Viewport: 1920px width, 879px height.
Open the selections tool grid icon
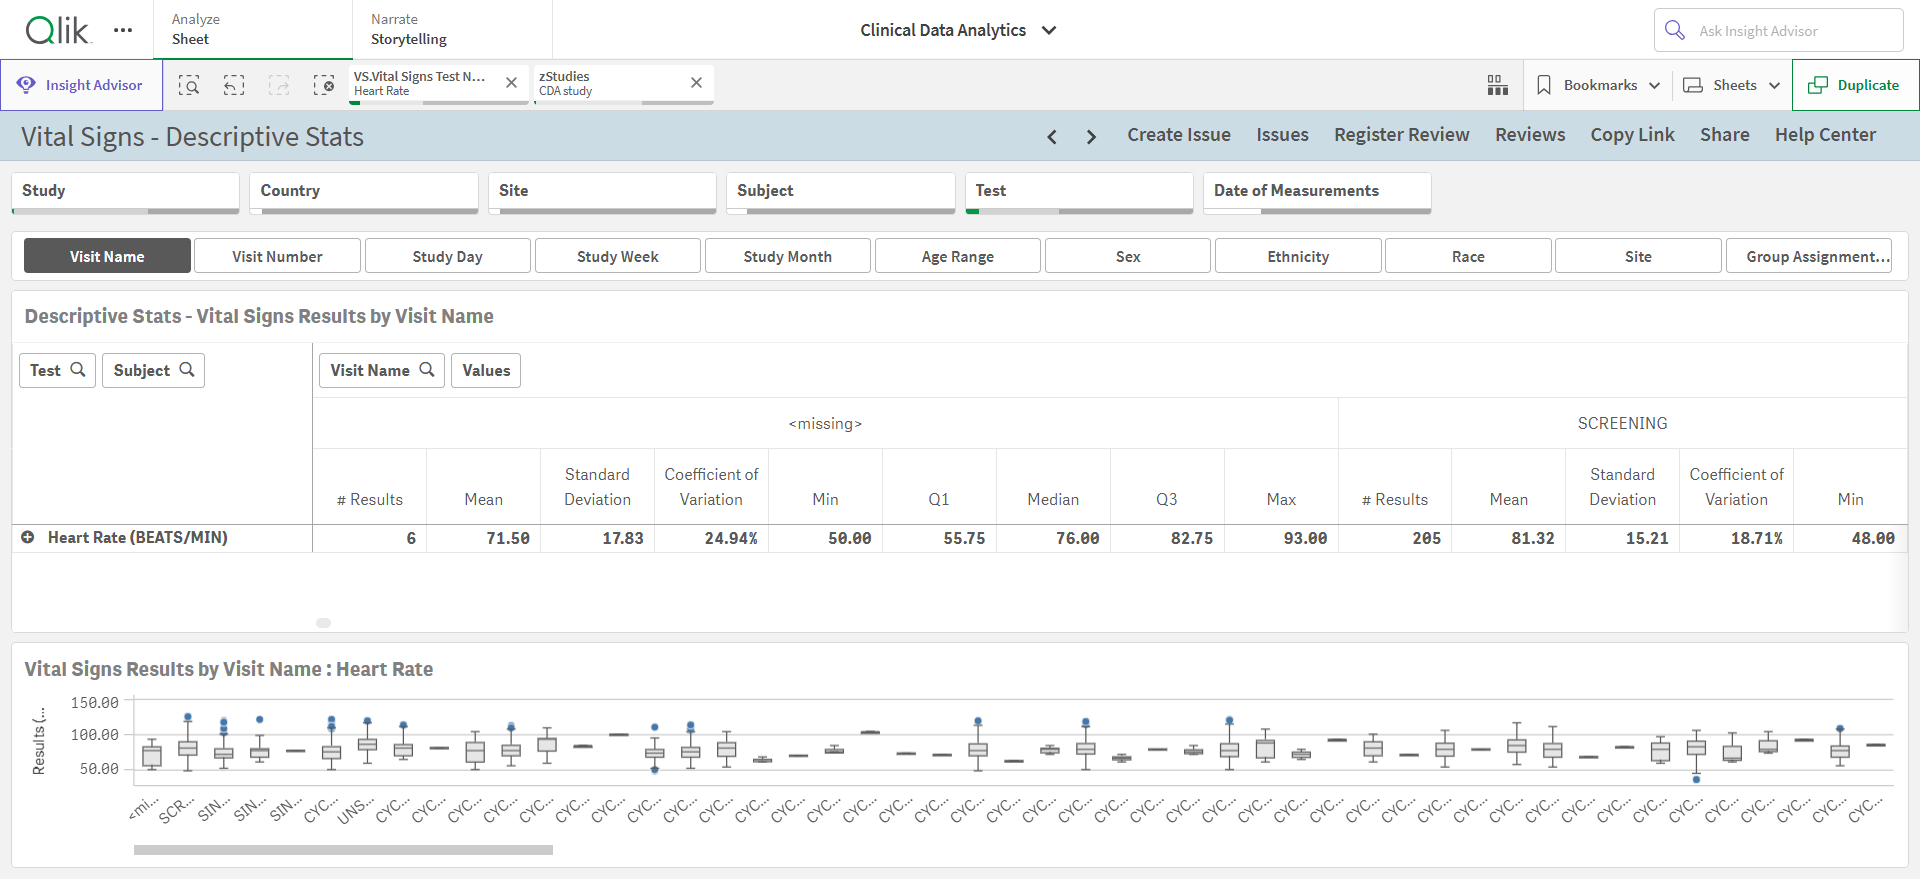point(1497,85)
